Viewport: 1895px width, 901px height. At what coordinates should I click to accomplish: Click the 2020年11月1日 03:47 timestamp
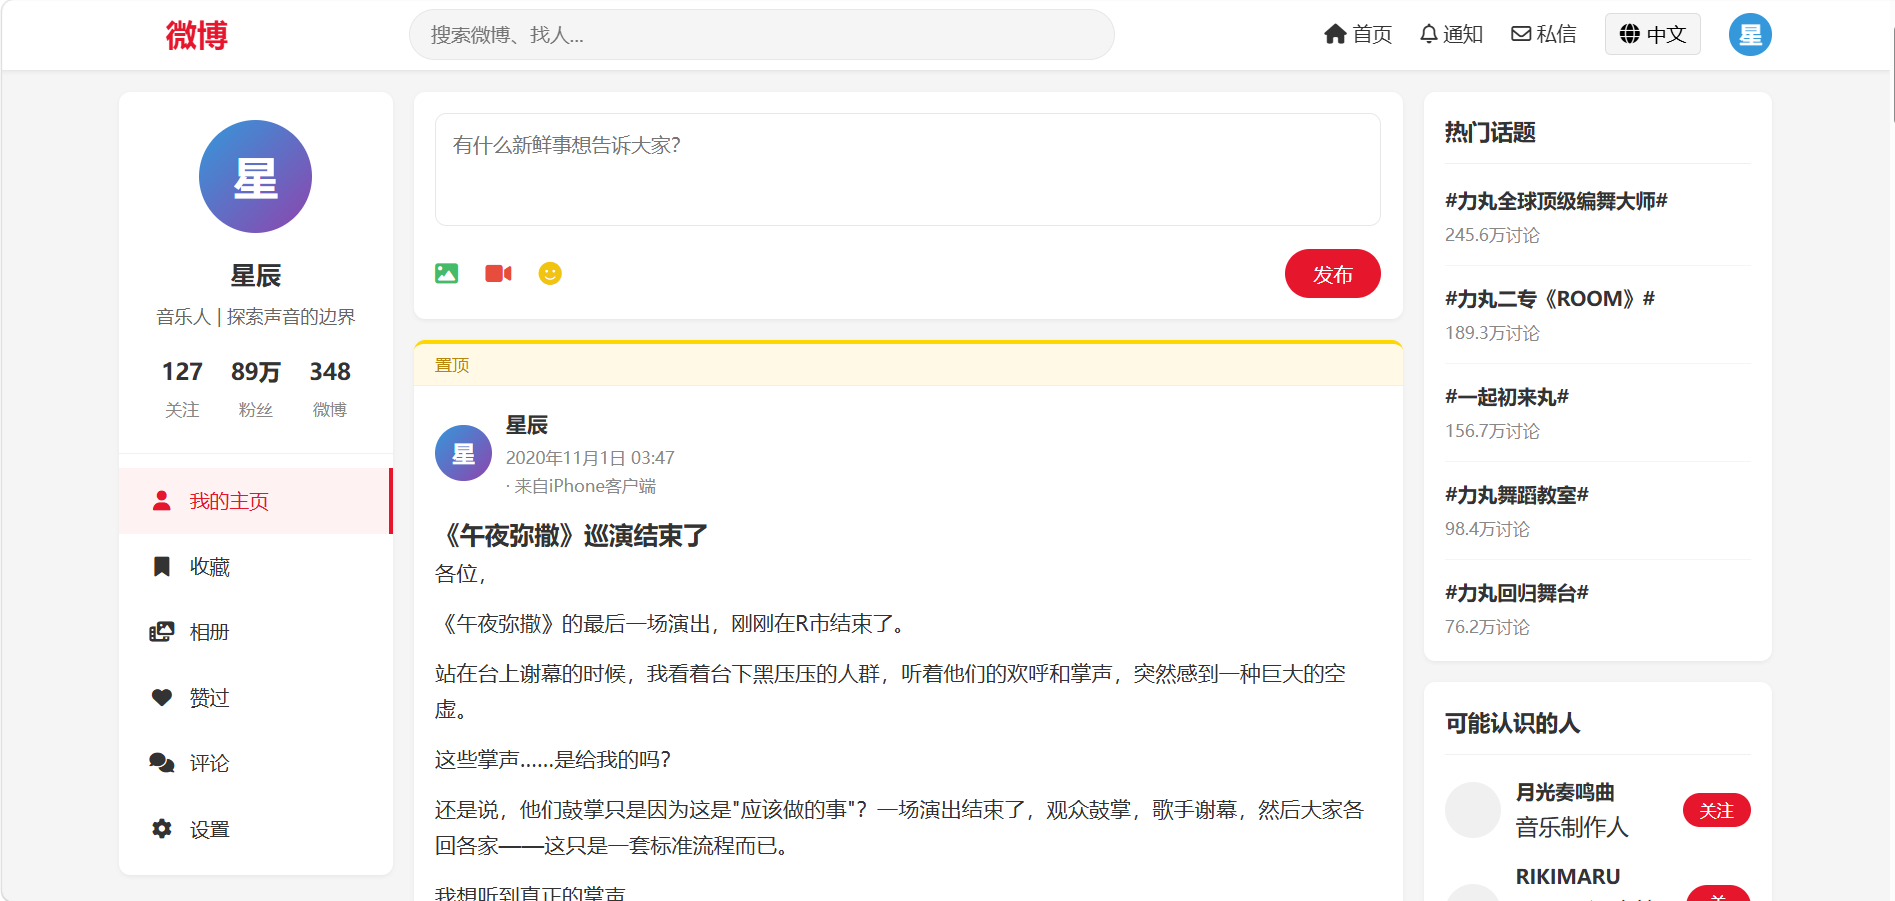[590, 458]
